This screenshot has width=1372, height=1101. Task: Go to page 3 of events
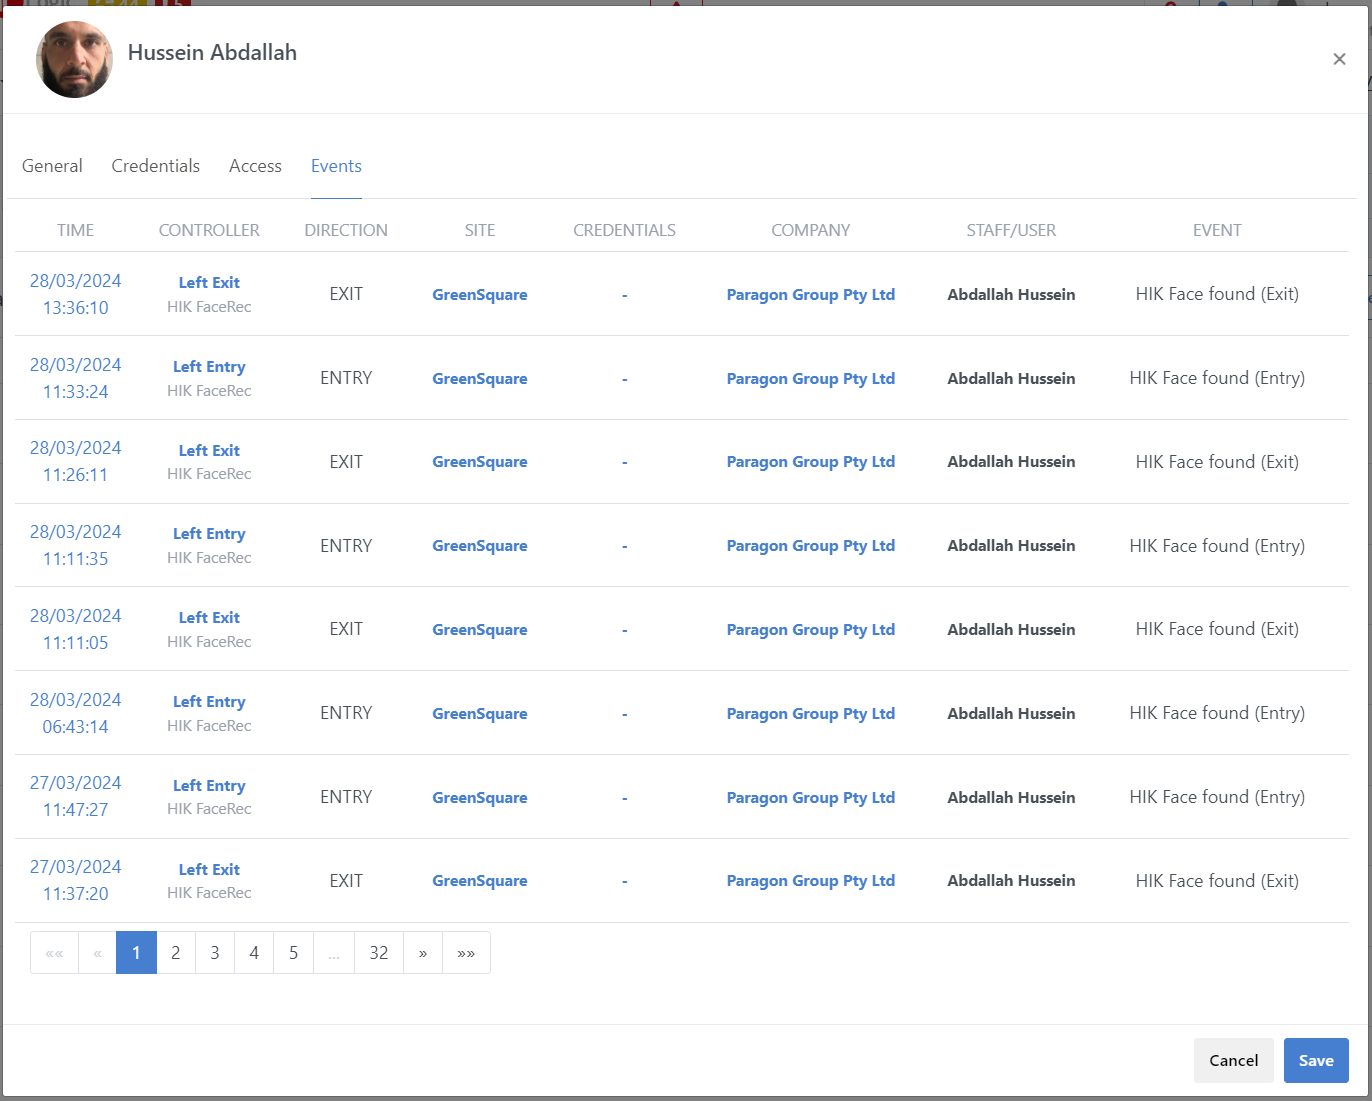[215, 953]
